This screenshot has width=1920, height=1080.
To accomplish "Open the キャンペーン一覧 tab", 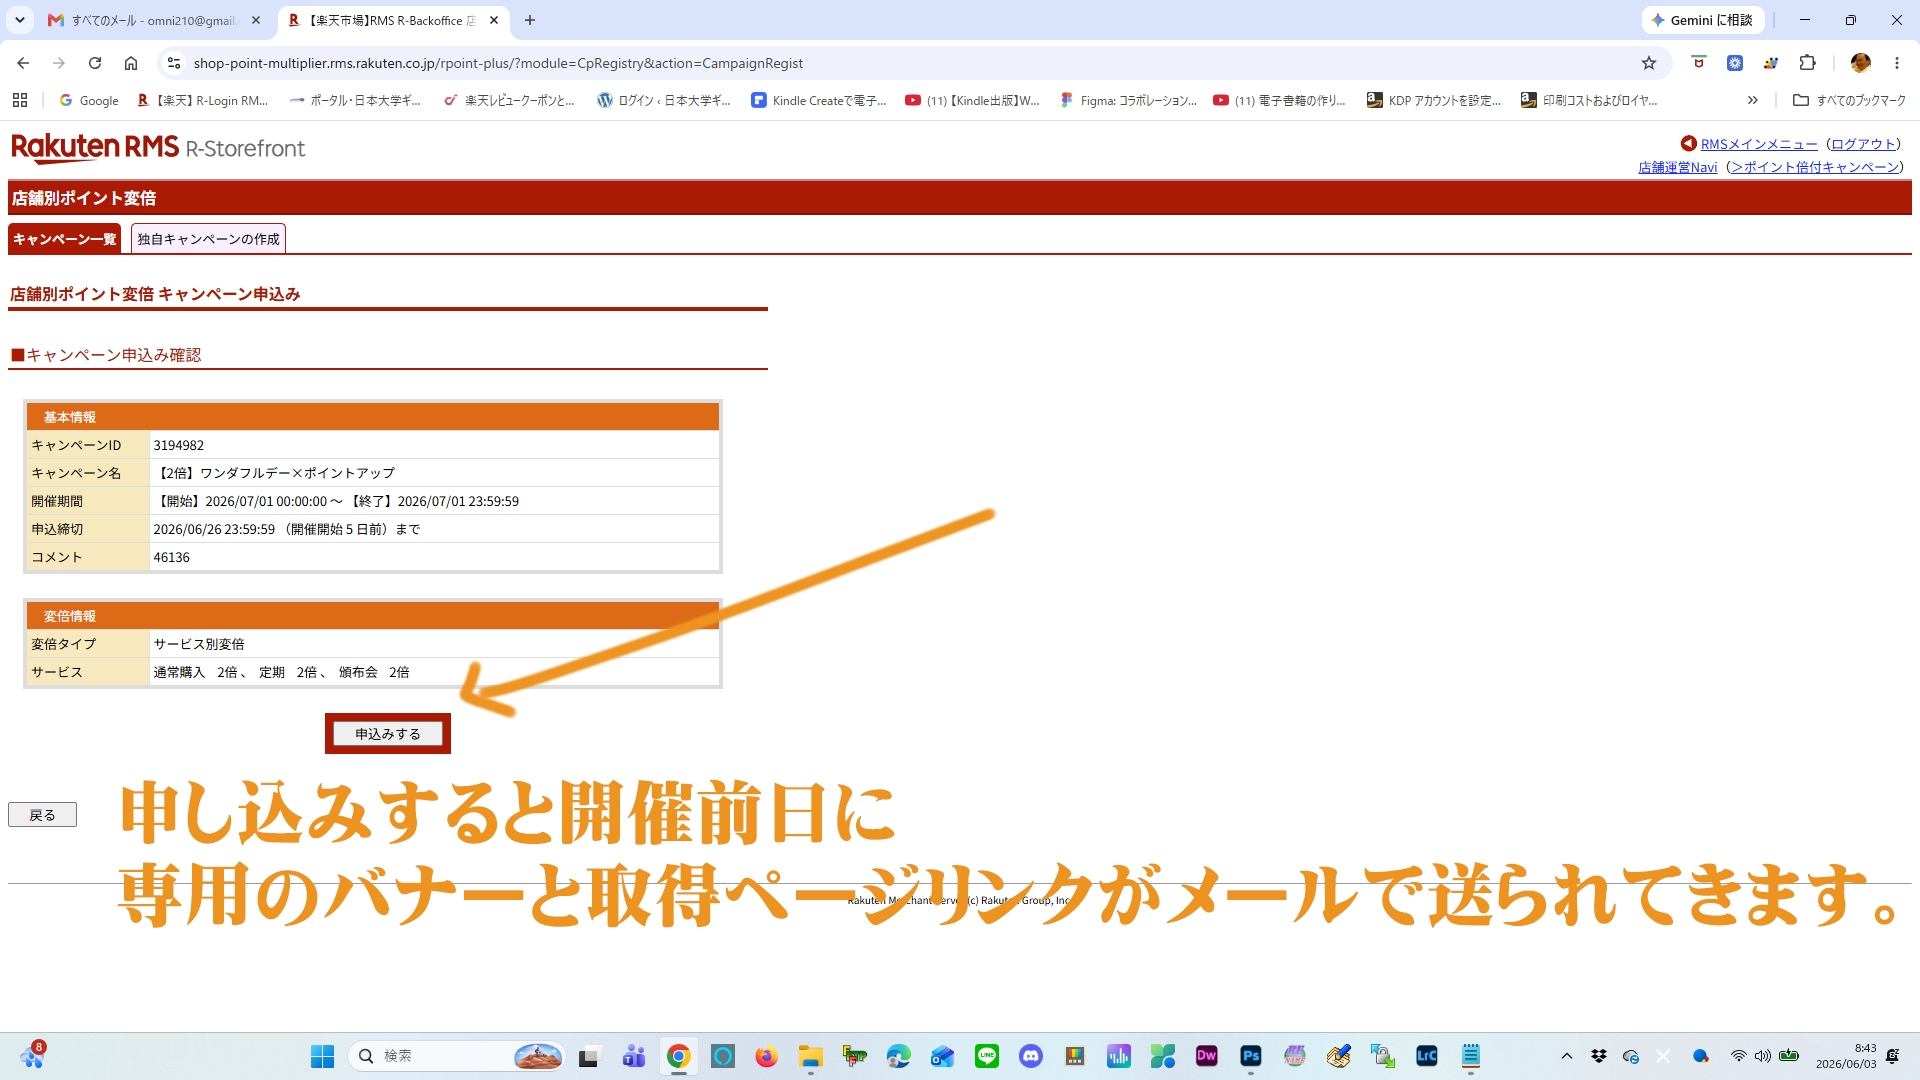I will point(65,239).
